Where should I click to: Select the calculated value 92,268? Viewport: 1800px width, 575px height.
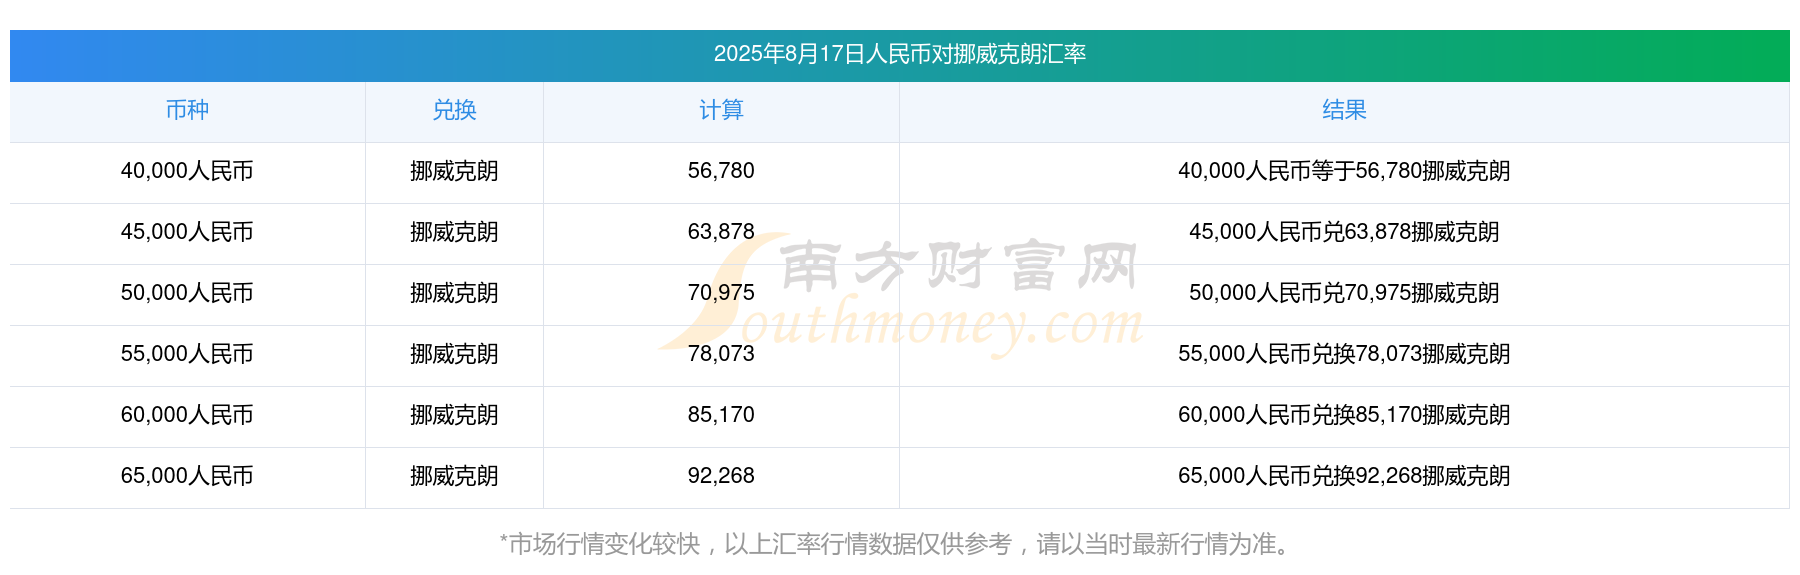click(721, 476)
